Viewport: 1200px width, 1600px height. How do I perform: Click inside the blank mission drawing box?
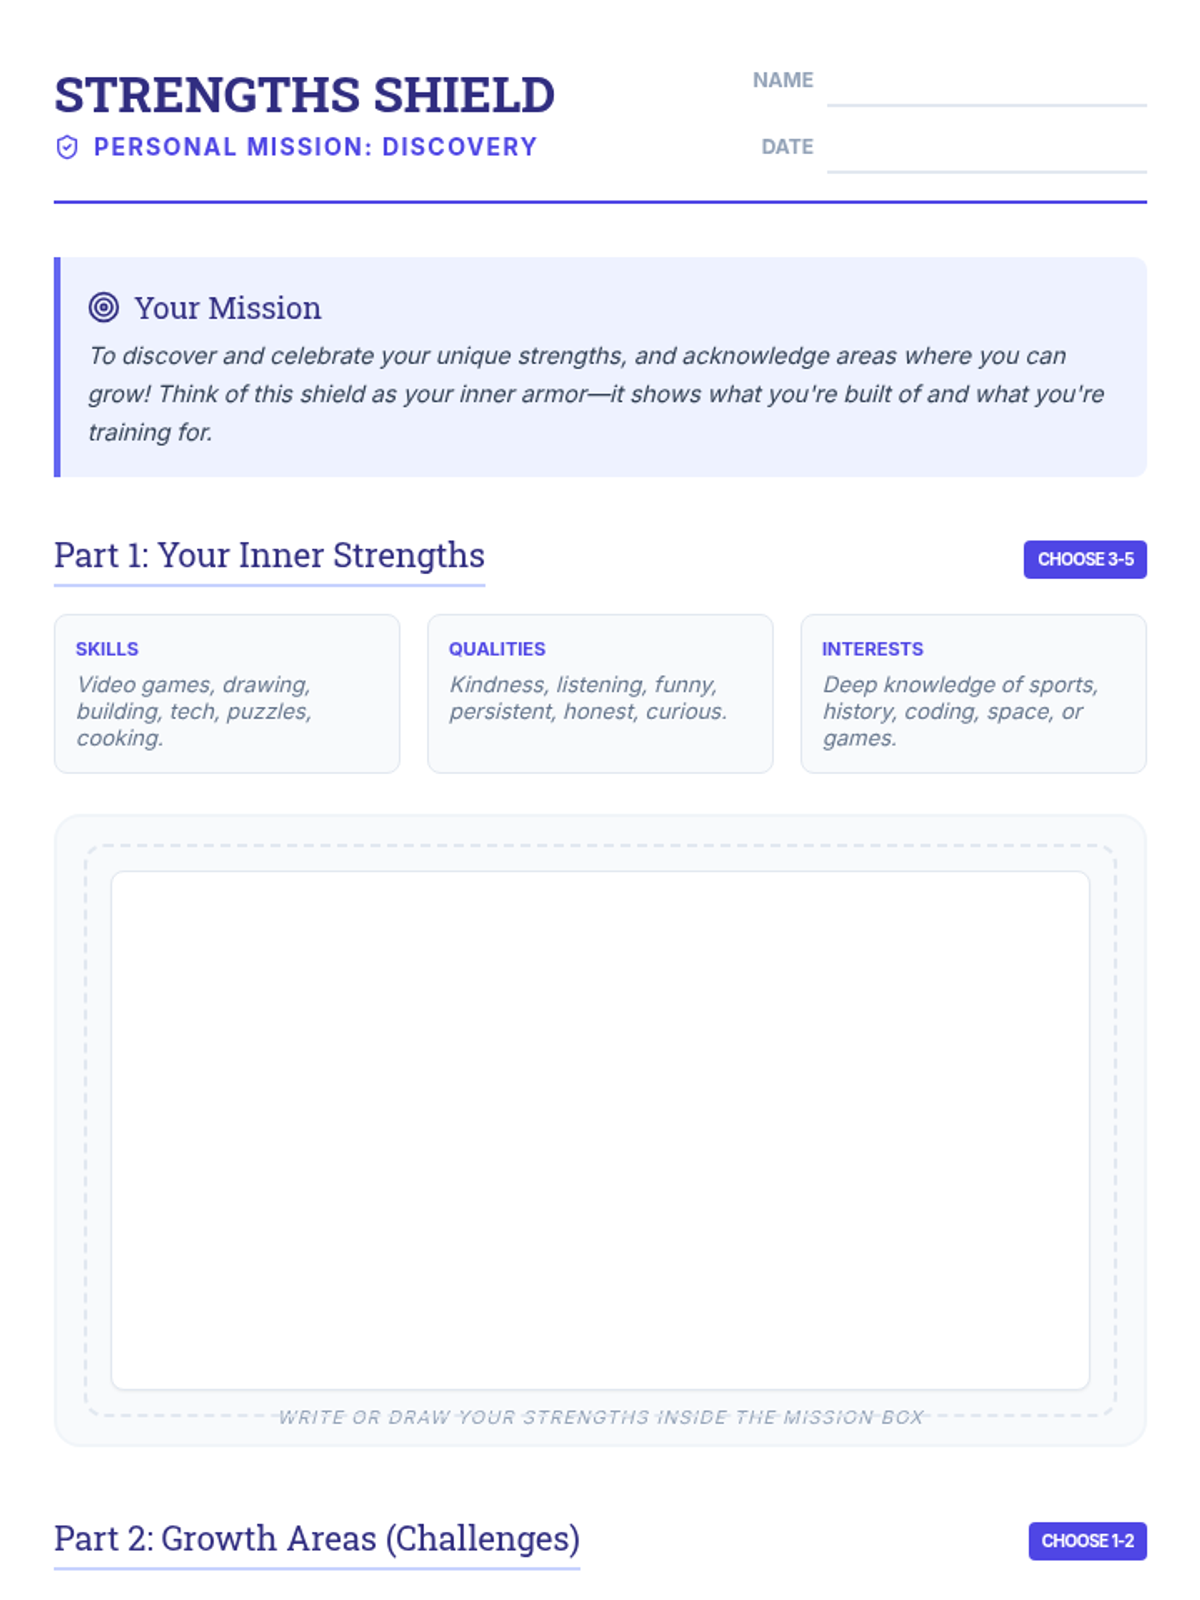point(600,1130)
